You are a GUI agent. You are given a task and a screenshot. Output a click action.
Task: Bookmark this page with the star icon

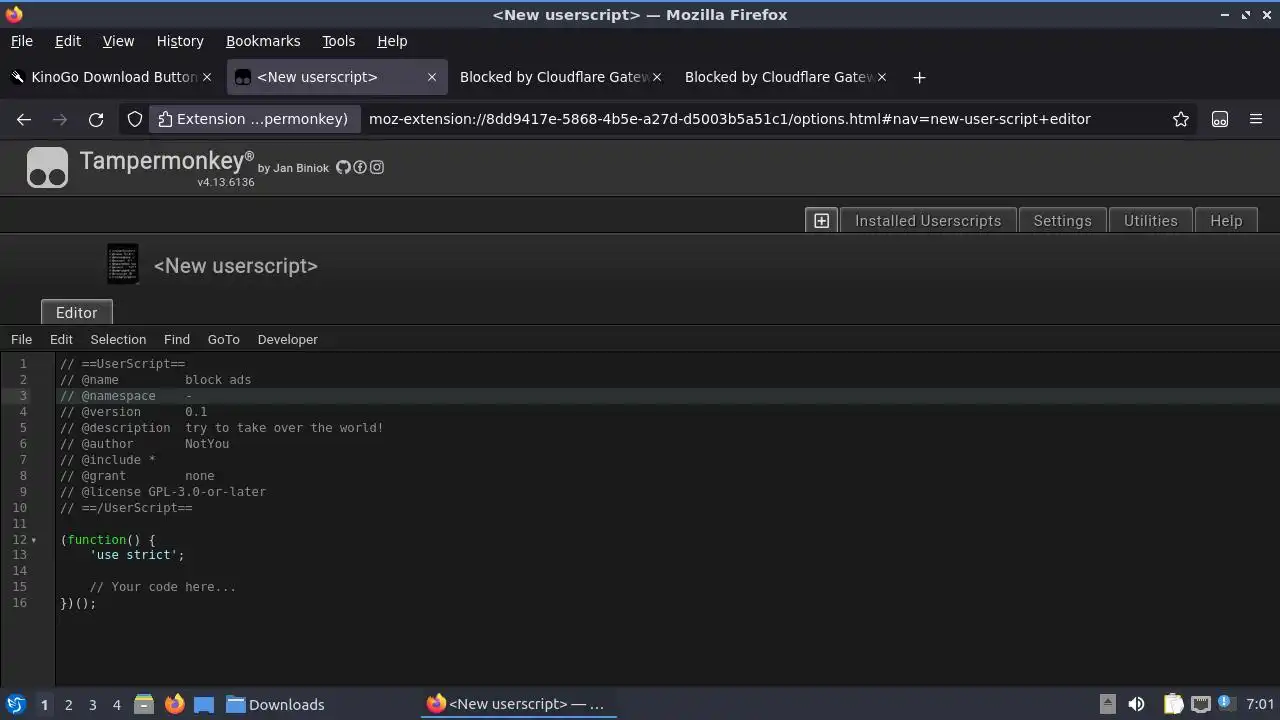(x=1181, y=119)
